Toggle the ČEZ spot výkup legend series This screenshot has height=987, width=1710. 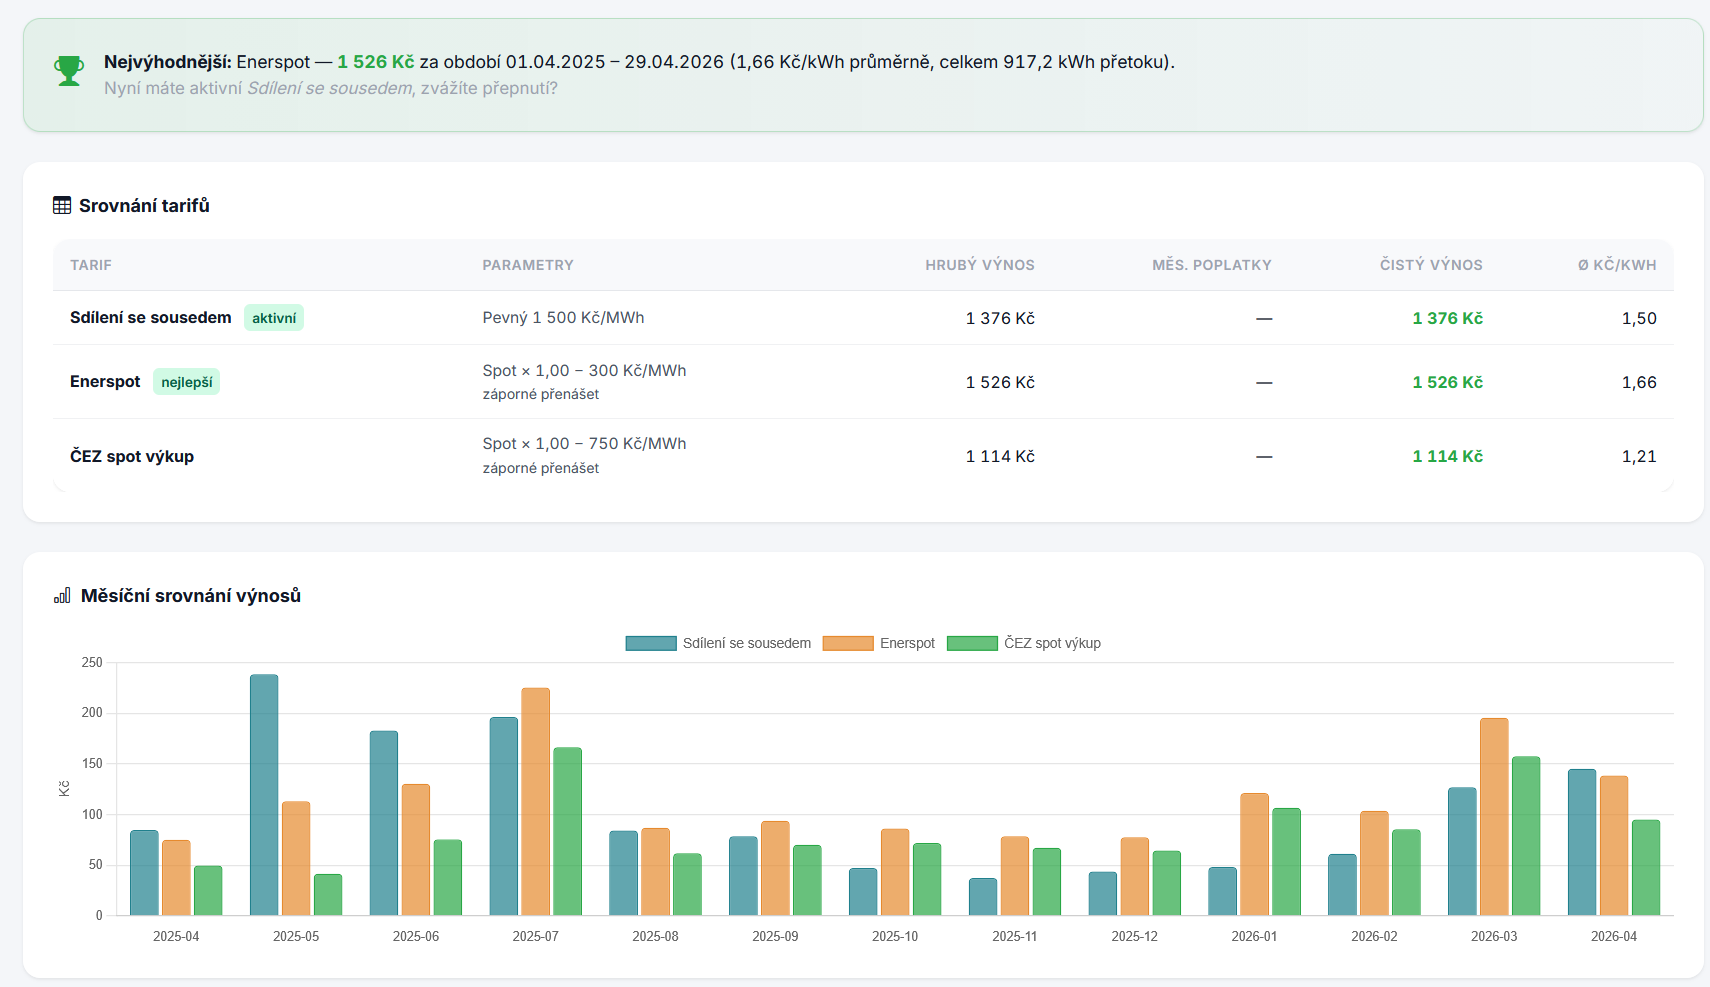[x=1052, y=643]
